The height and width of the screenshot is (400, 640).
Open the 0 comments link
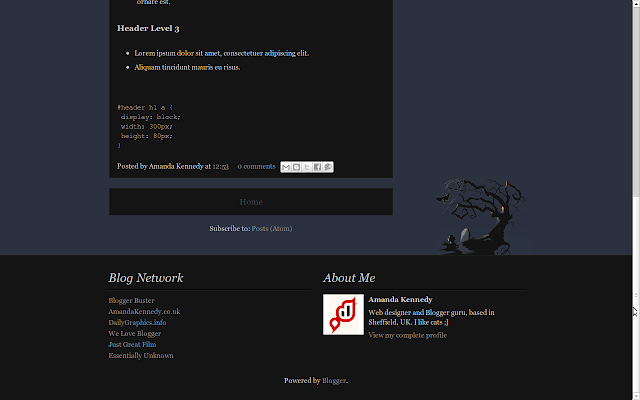tap(256, 167)
